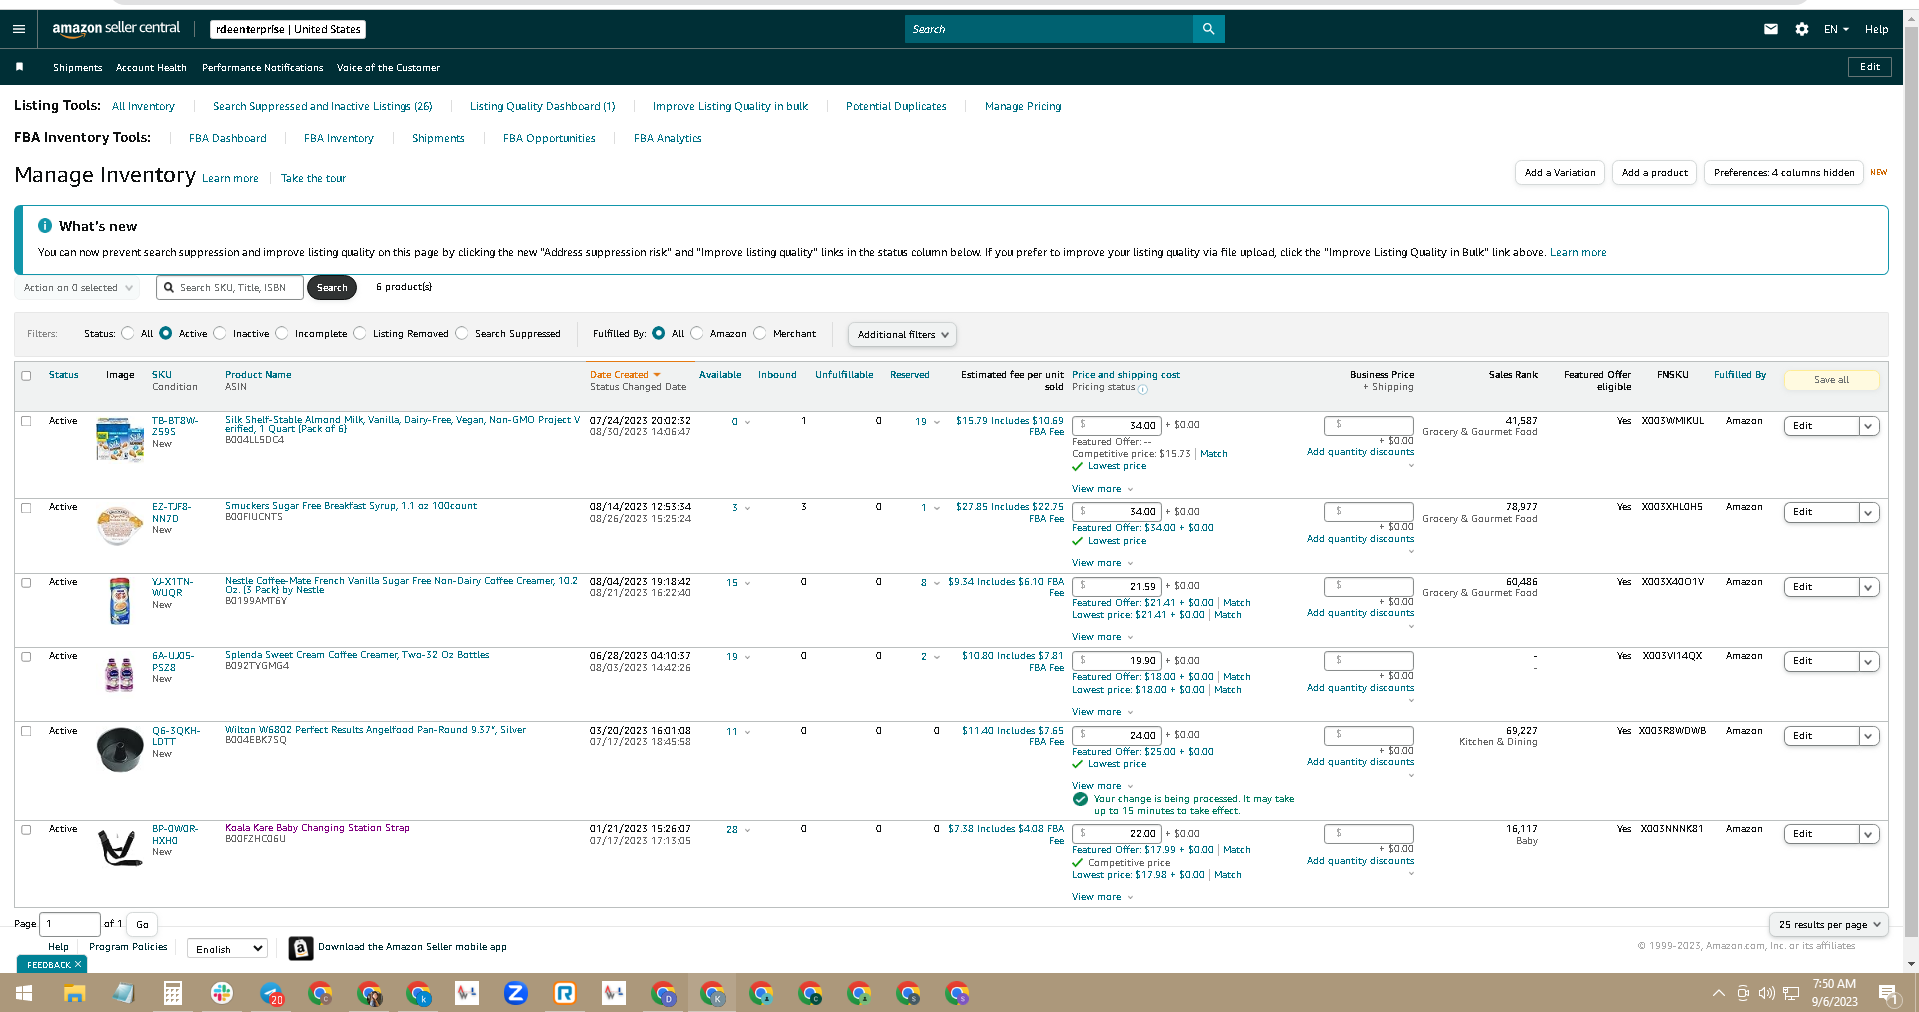The image size is (1919, 1012).
Task: Open the 25 results per page dropdown
Action: click(1829, 925)
